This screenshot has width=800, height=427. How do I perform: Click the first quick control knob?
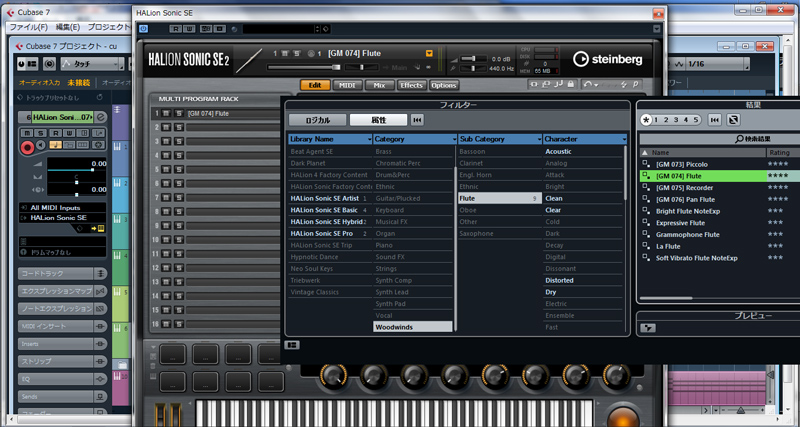(x=333, y=376)
